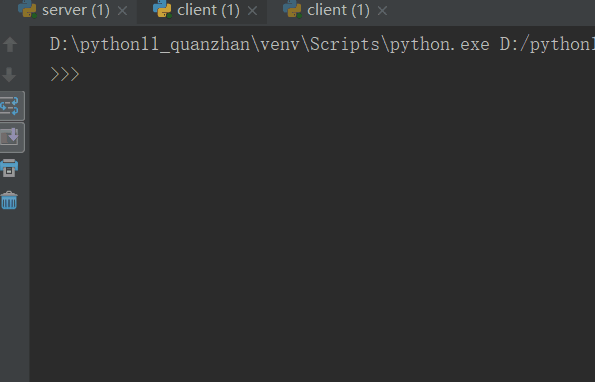
Task: Place cursor after the >>> prompt
Action: pos(84,74)
